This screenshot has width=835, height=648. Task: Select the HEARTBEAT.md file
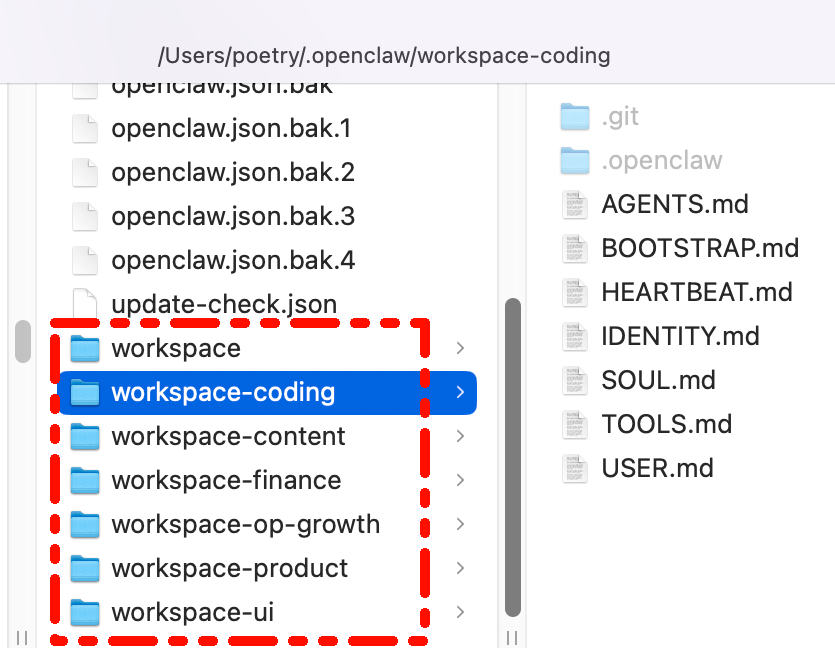point(697,292)
